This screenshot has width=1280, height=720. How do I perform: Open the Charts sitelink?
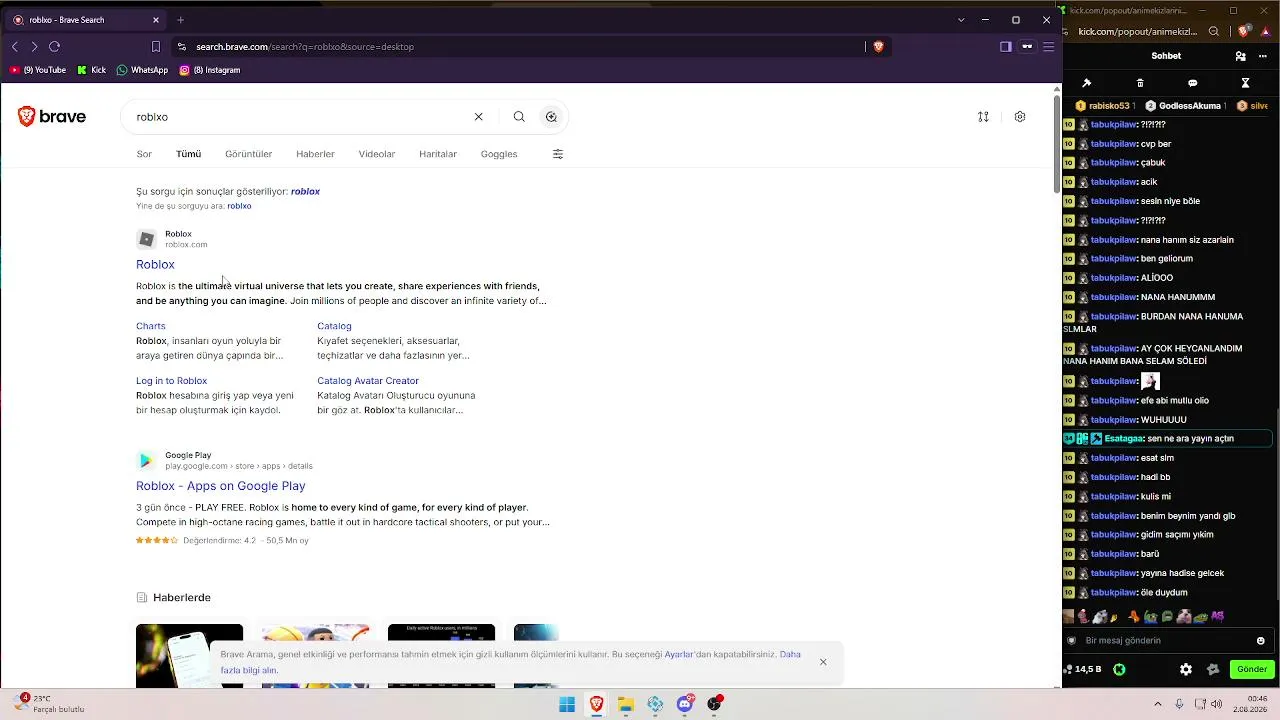click(x=151, y=326)
